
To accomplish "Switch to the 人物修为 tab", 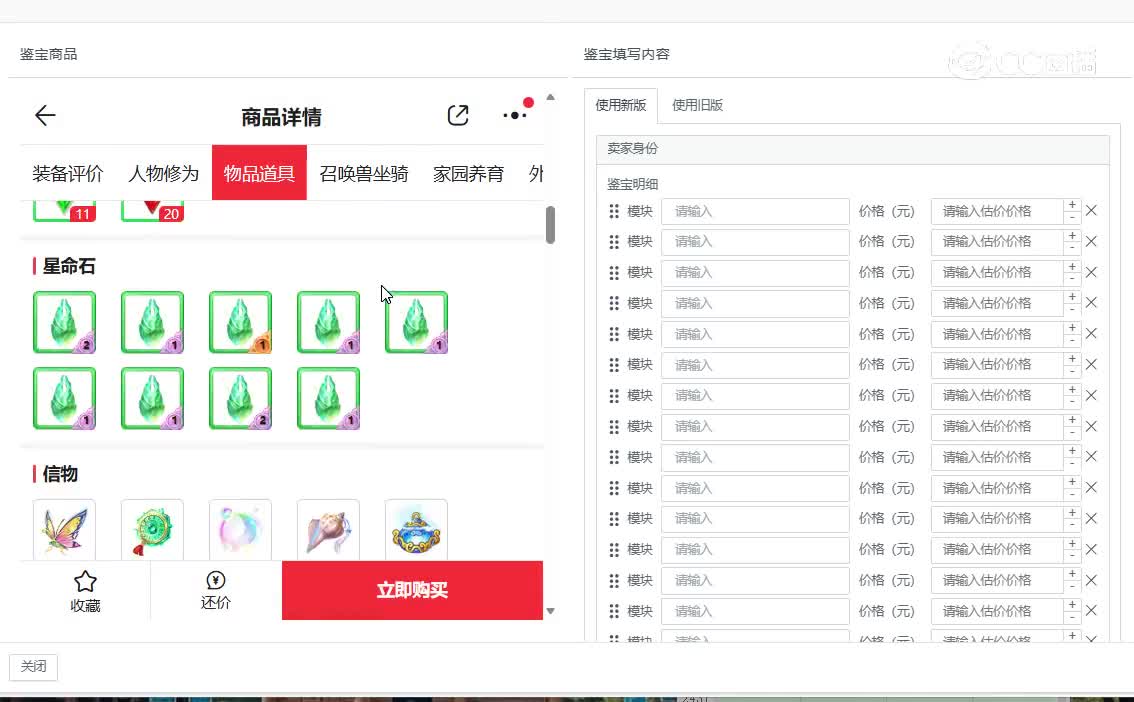I will pyautogui.click(x=163, y=174).
